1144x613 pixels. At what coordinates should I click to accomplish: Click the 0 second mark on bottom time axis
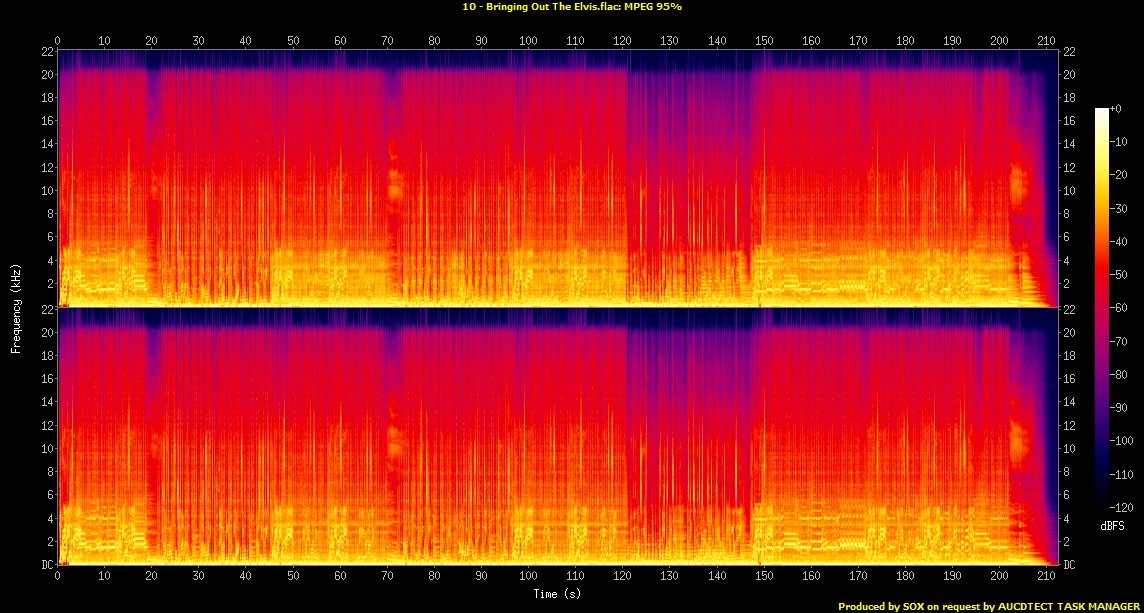58,577
